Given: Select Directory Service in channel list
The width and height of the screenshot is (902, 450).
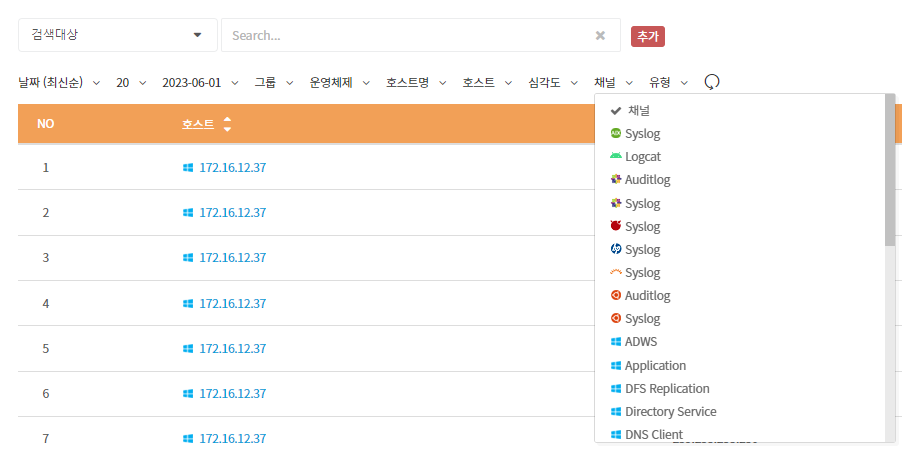Looking at the screenshot, I should click(670, 411).
